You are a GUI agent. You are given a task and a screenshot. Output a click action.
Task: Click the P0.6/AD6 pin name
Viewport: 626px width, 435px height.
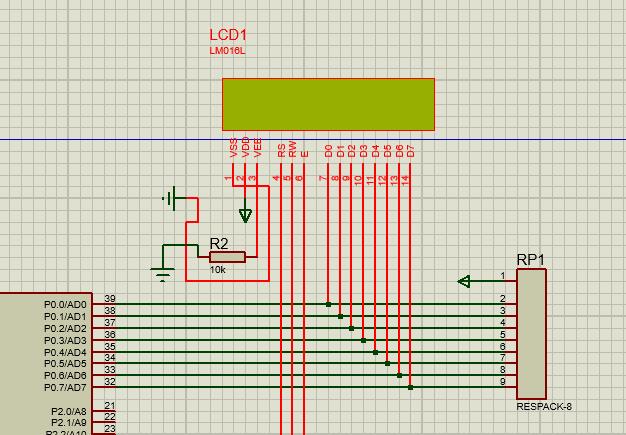pos(65,376)
